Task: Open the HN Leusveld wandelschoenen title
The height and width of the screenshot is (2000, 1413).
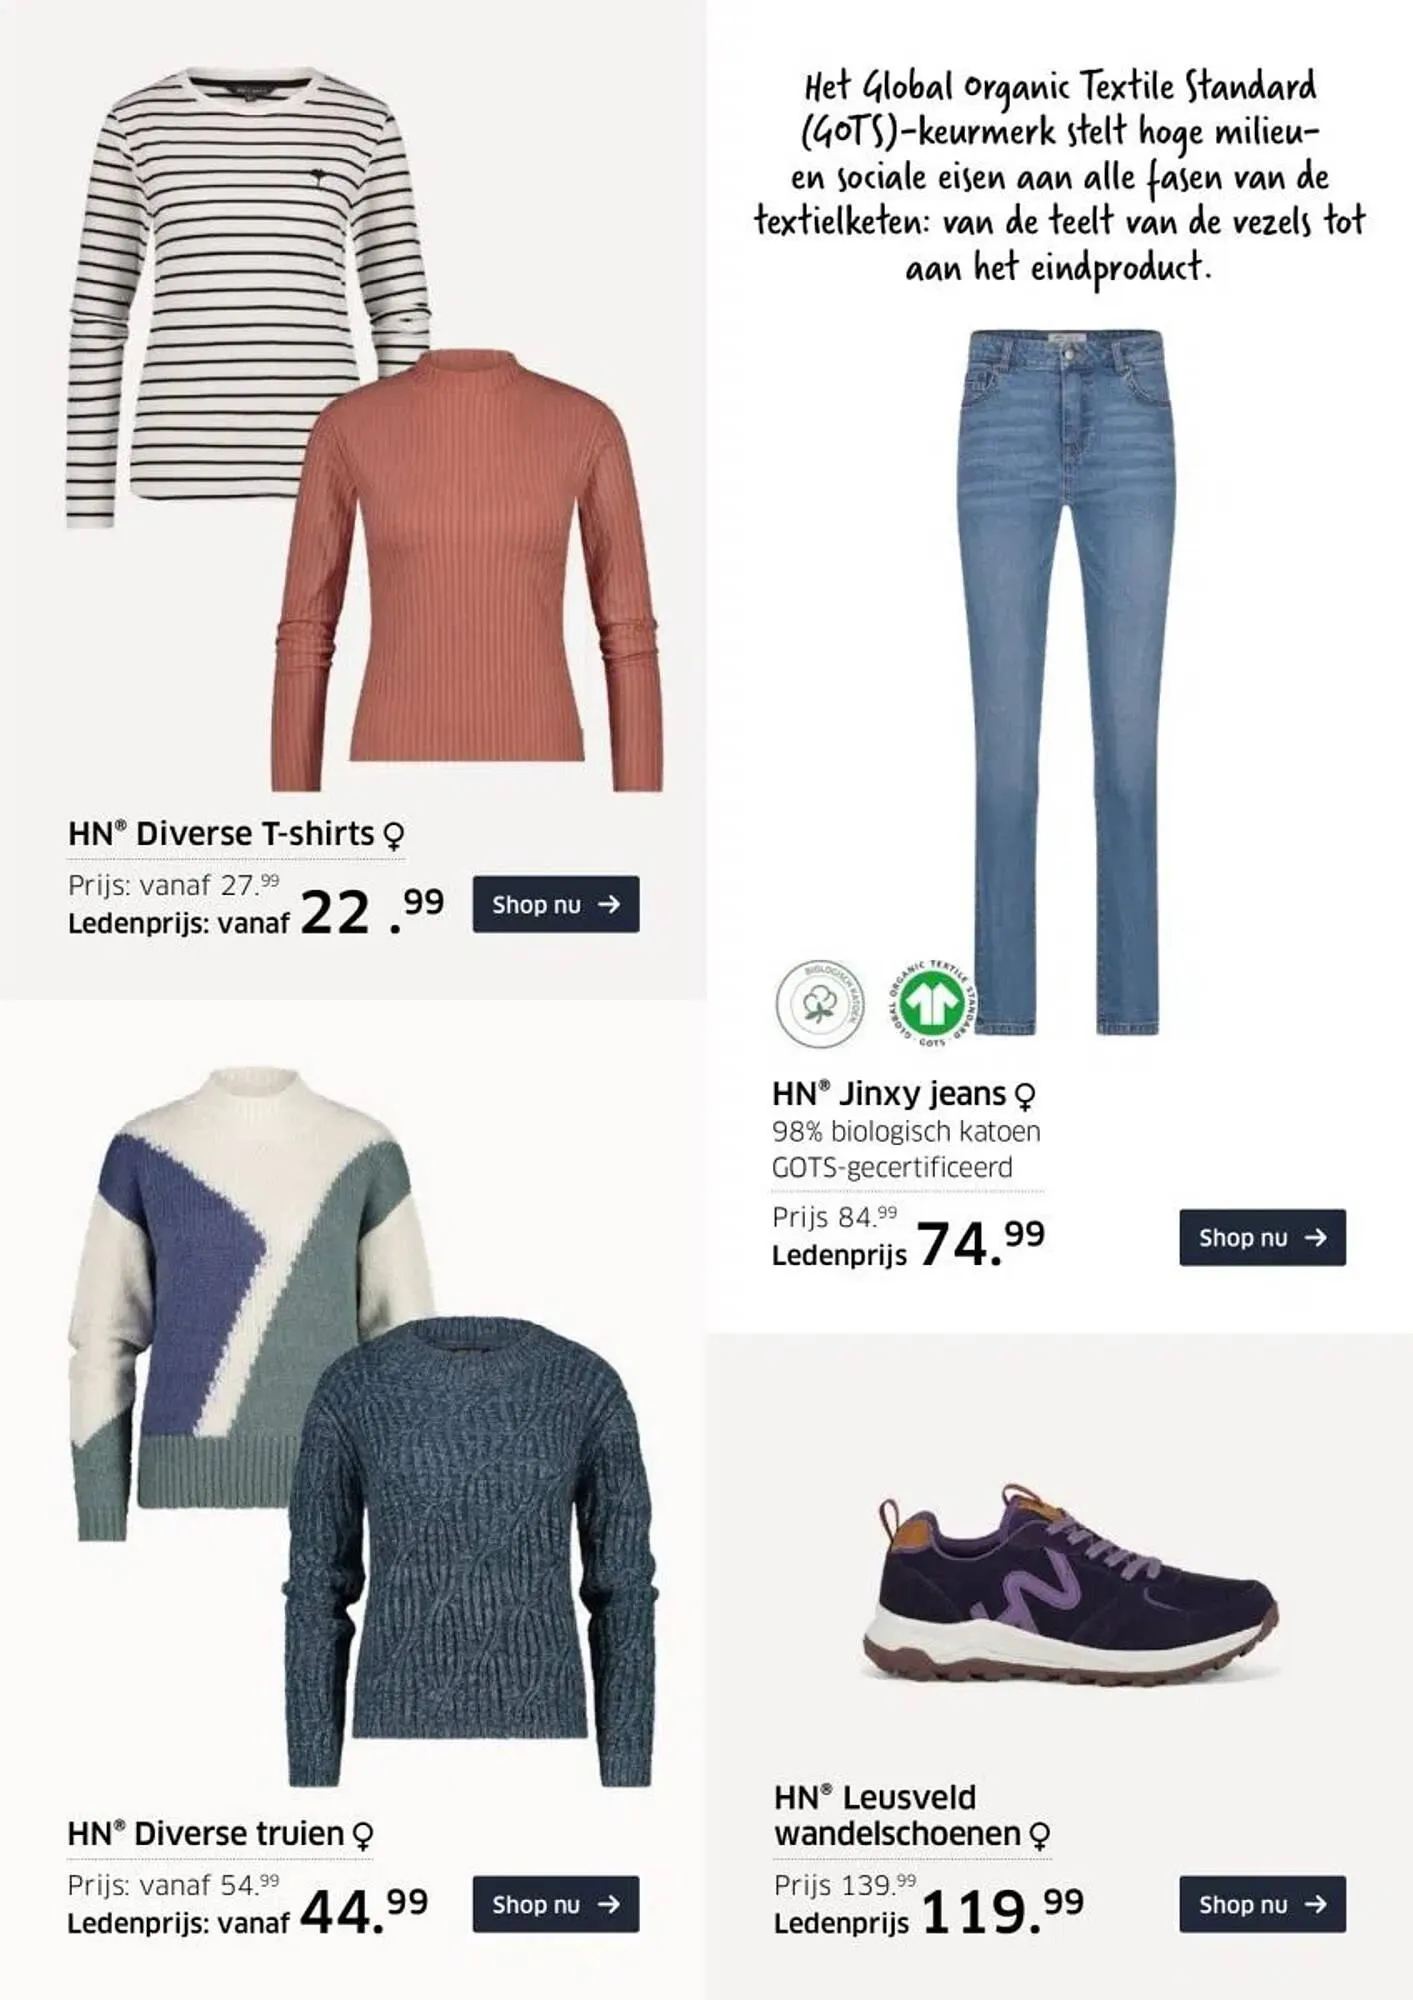Action: [897, 1815]
